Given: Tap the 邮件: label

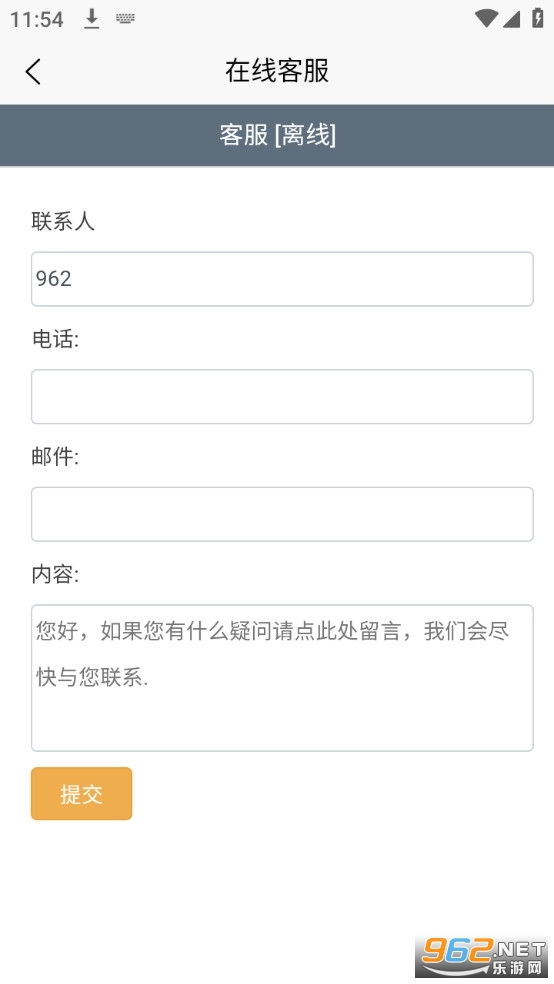Looking at the screenshot, I should [x=55, y=456].
